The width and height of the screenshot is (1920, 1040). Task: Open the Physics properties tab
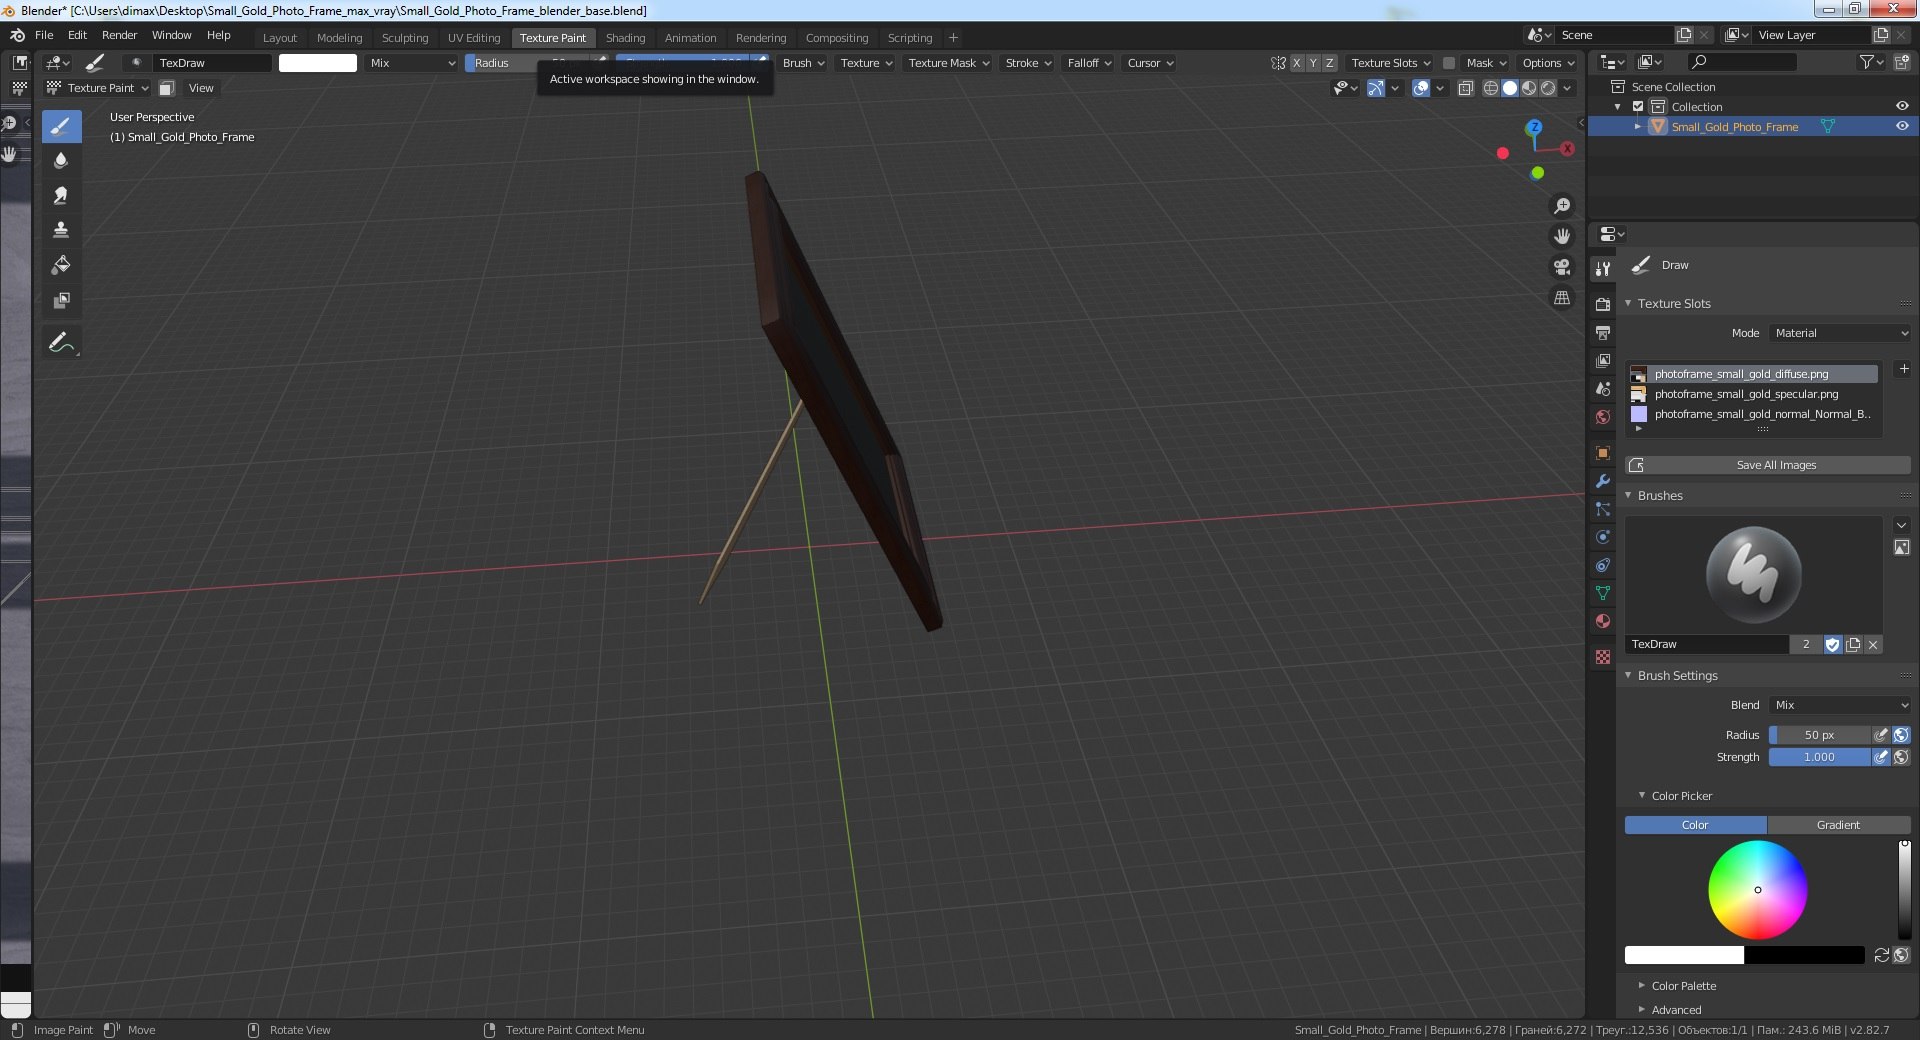1603,537
